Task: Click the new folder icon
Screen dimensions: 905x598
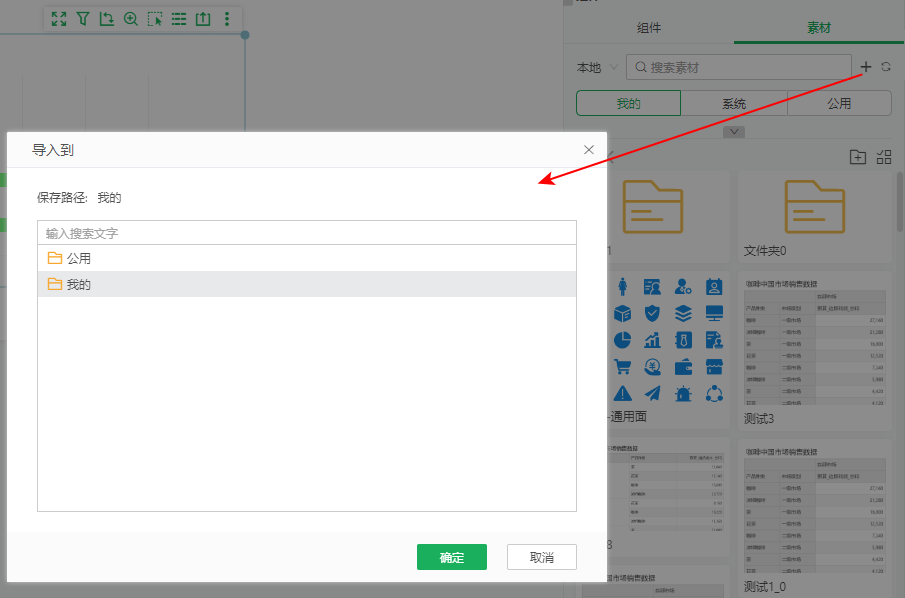Action: pos(857,157)
